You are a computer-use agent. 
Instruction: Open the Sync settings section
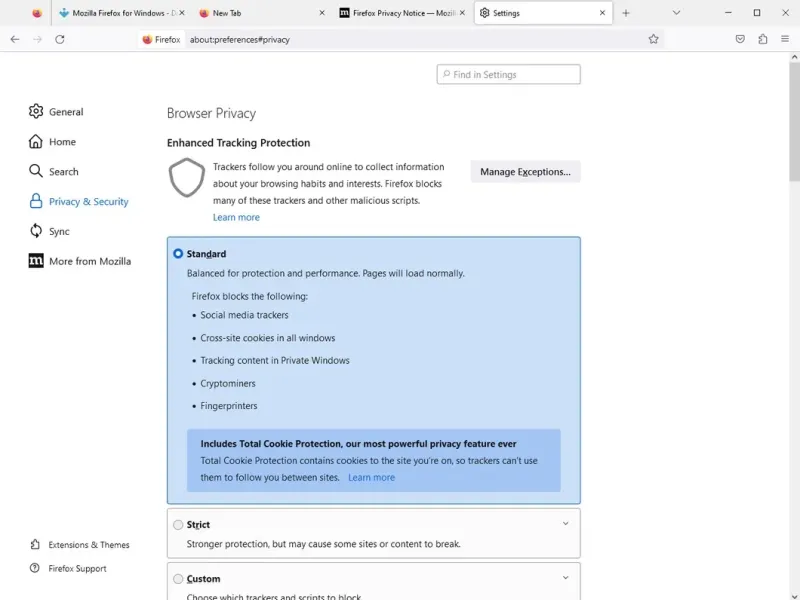49,231
